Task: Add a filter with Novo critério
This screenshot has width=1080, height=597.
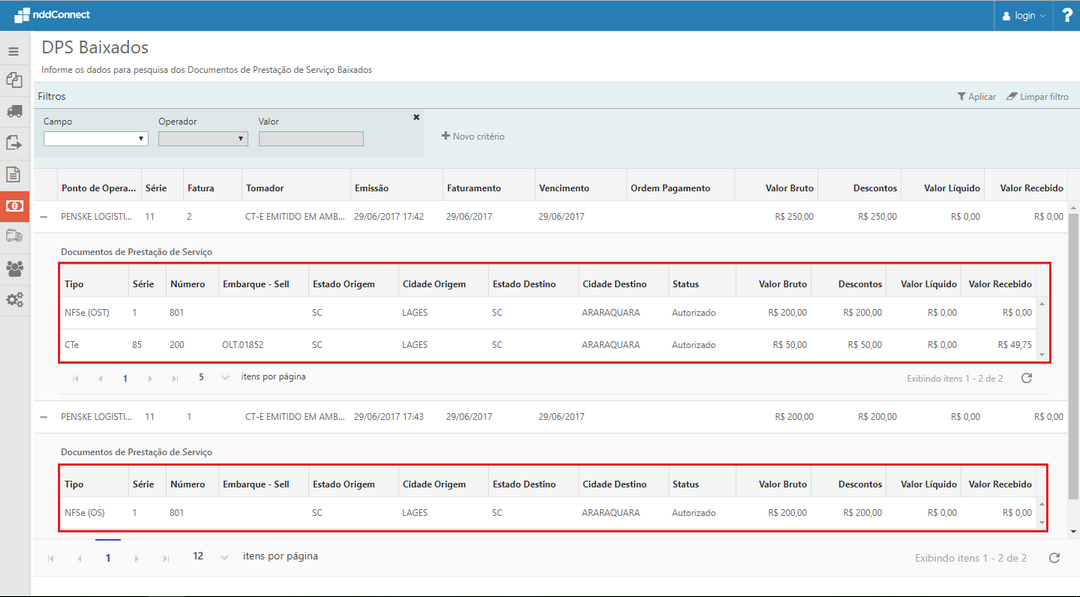Action: pyautogui.click(x=473, y=136)
